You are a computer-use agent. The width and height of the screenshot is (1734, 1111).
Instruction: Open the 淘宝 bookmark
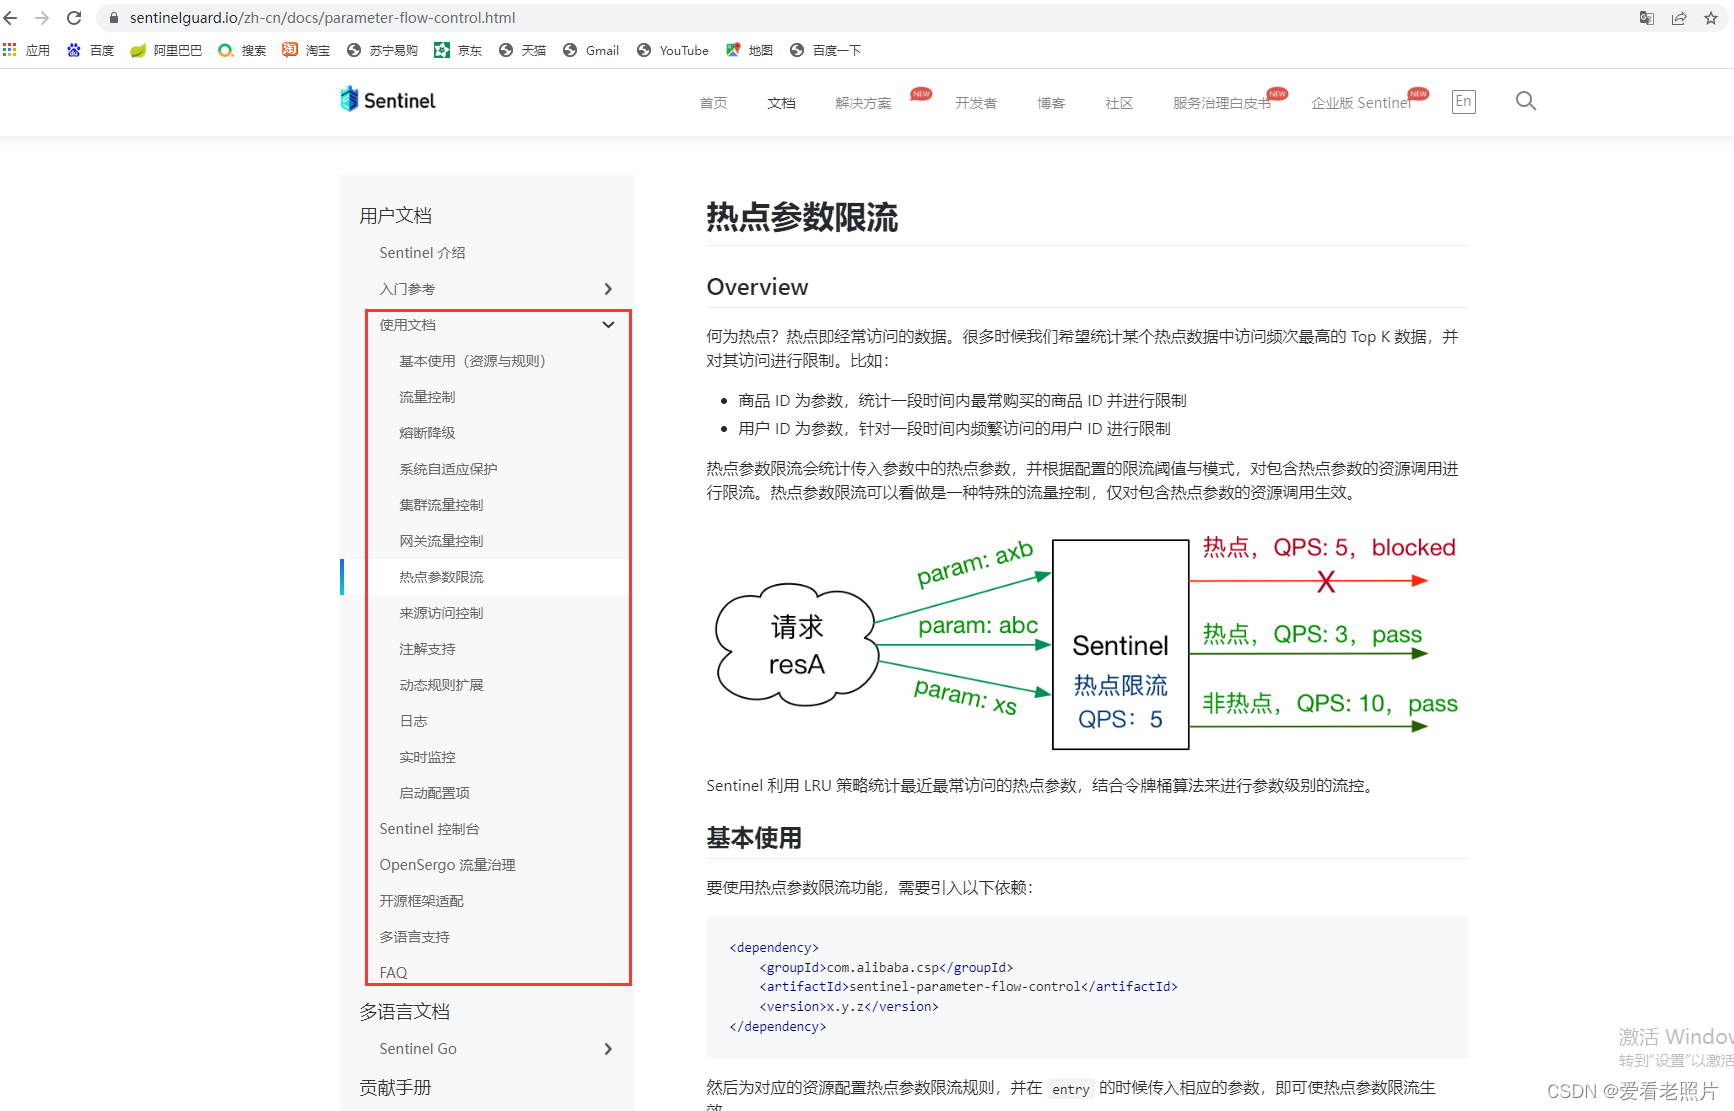[x=306, y=50]
